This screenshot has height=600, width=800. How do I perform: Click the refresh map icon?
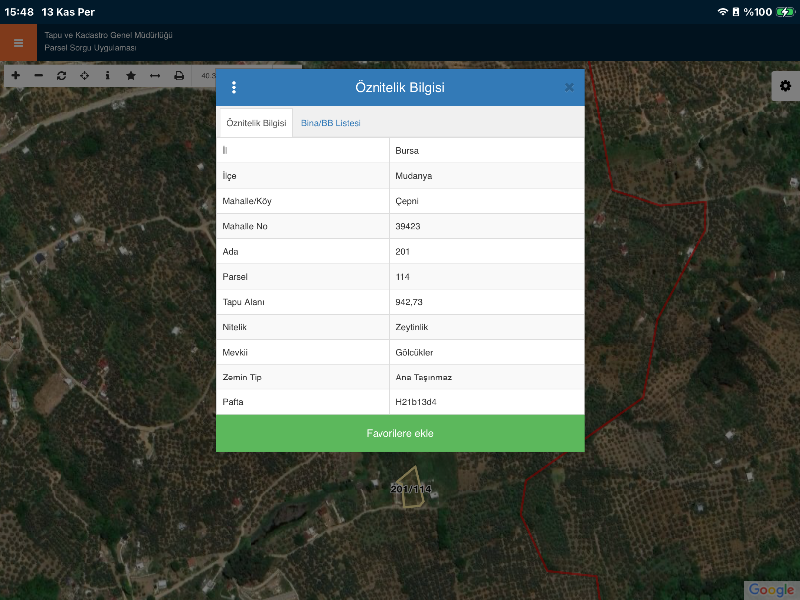[x=62, y=76]
